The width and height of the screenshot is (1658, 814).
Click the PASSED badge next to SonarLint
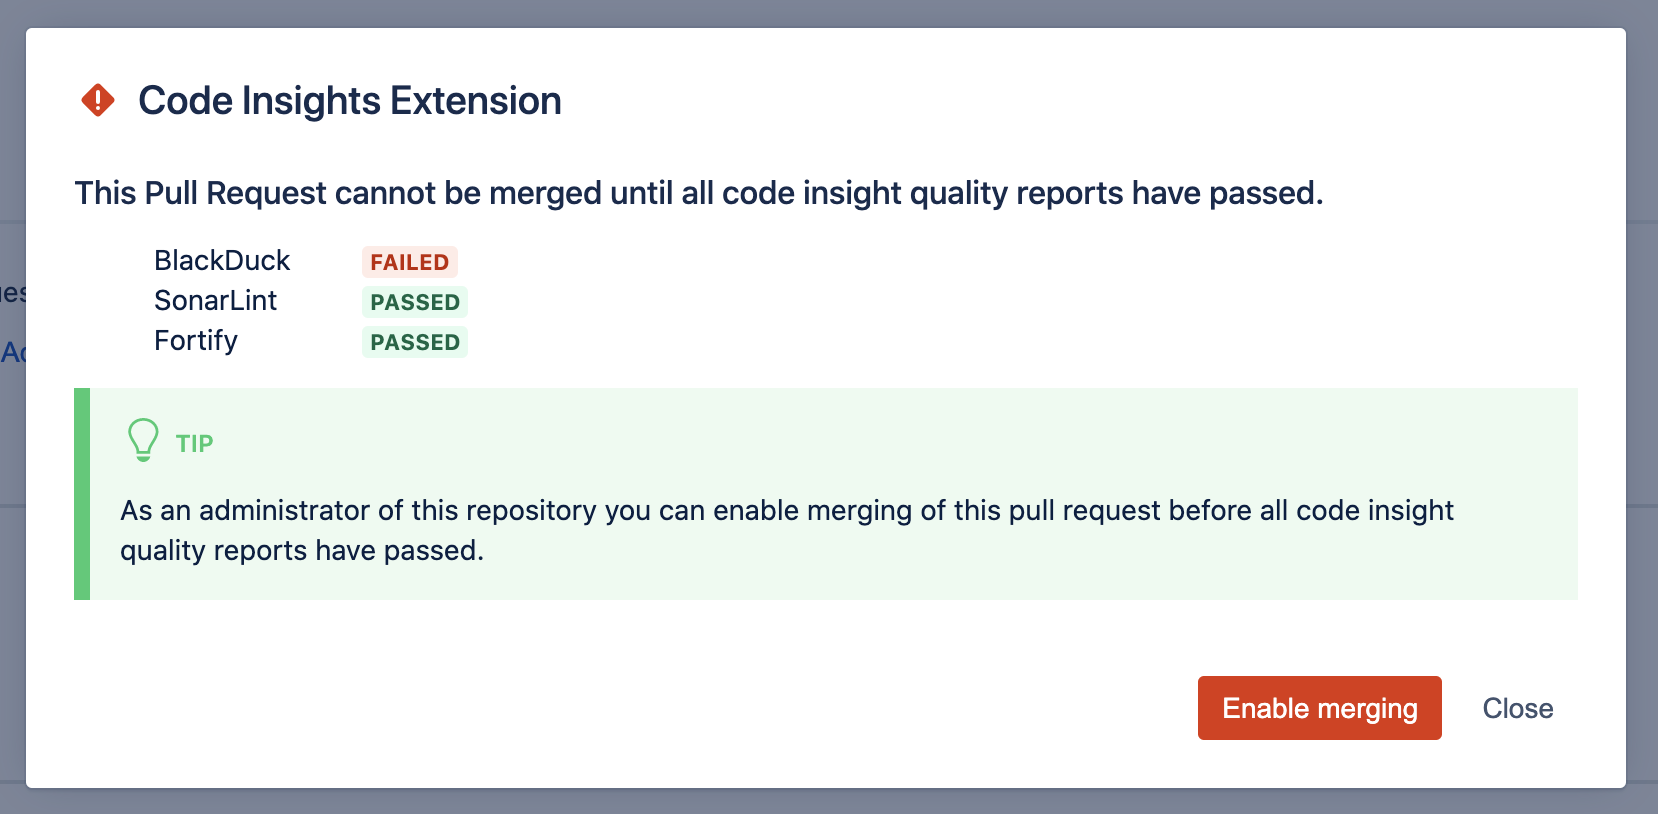pos(414,302)
